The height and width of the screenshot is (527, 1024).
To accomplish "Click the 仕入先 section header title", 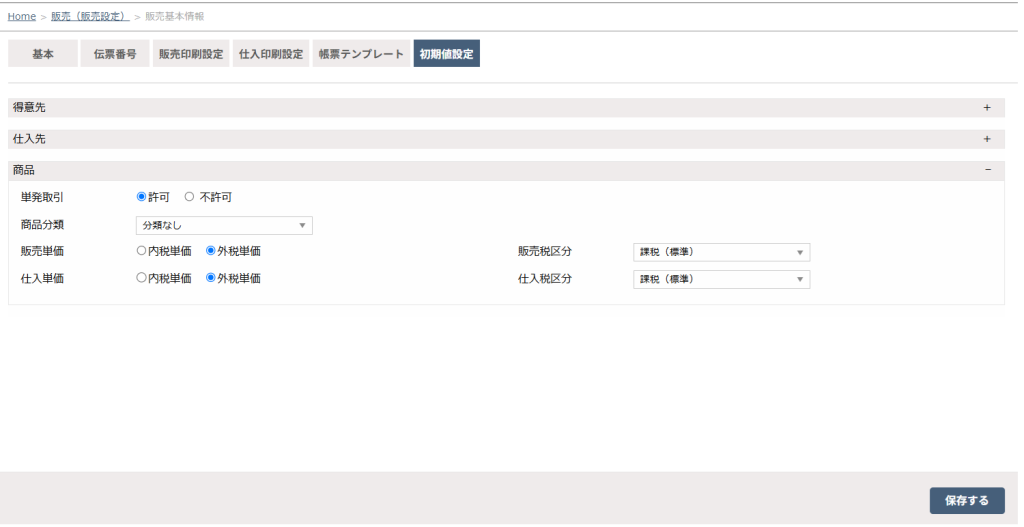I will click(29, 139).
